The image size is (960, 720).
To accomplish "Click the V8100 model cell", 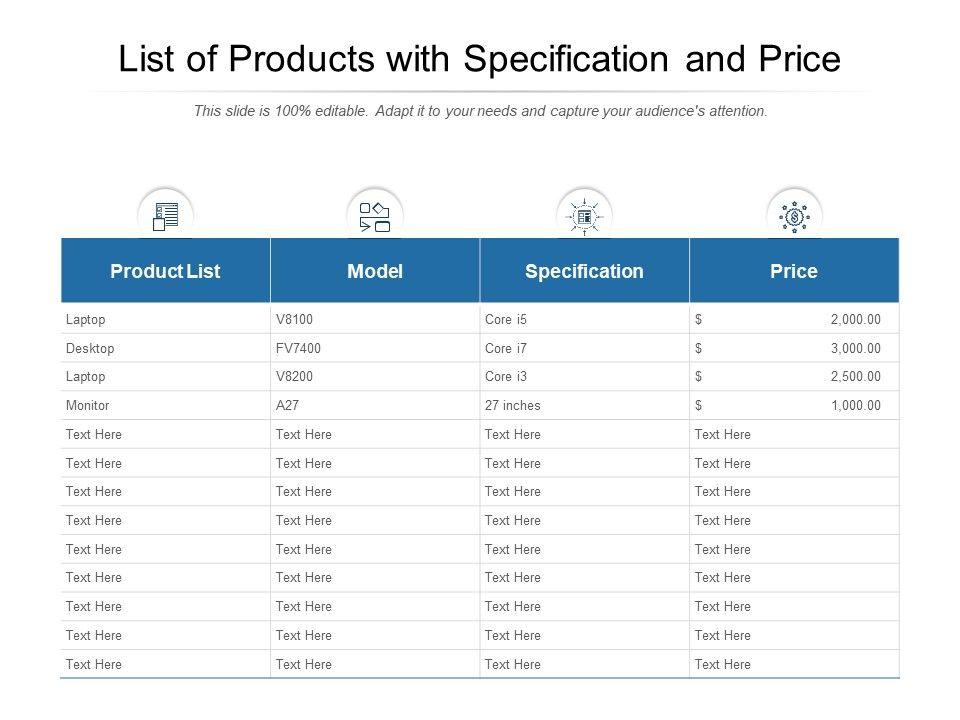I will coord(294,320).
